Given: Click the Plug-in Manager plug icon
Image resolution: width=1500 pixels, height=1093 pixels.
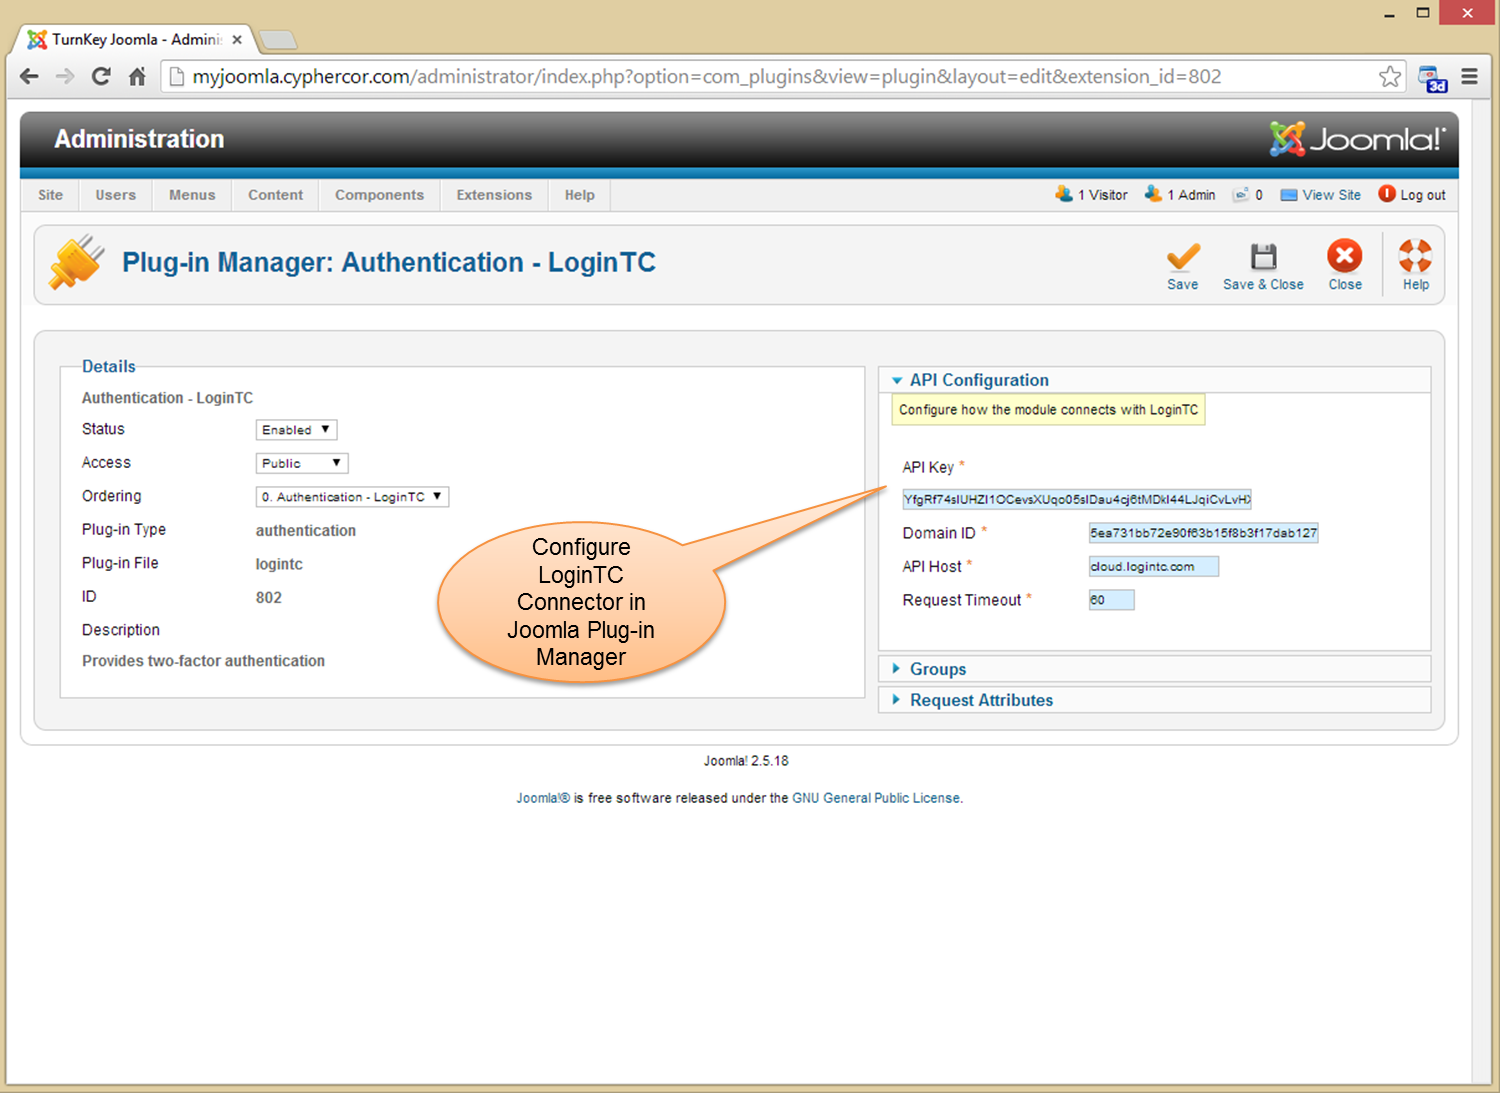Looking at the screenshot, I should 77,262.
